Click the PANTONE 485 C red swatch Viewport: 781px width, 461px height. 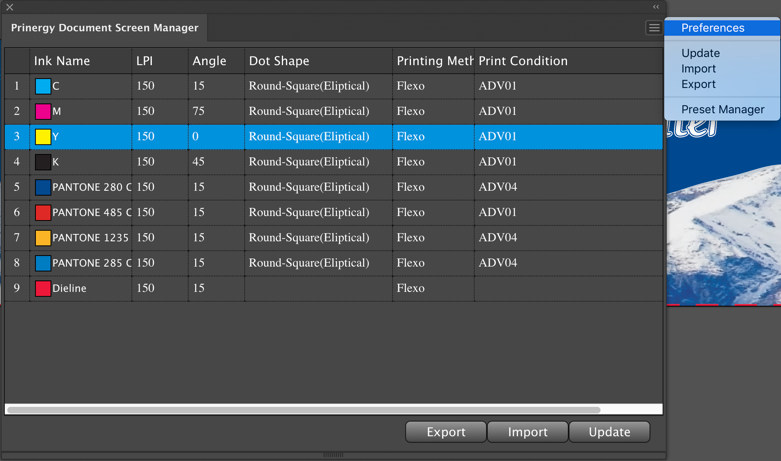[43, 212]
